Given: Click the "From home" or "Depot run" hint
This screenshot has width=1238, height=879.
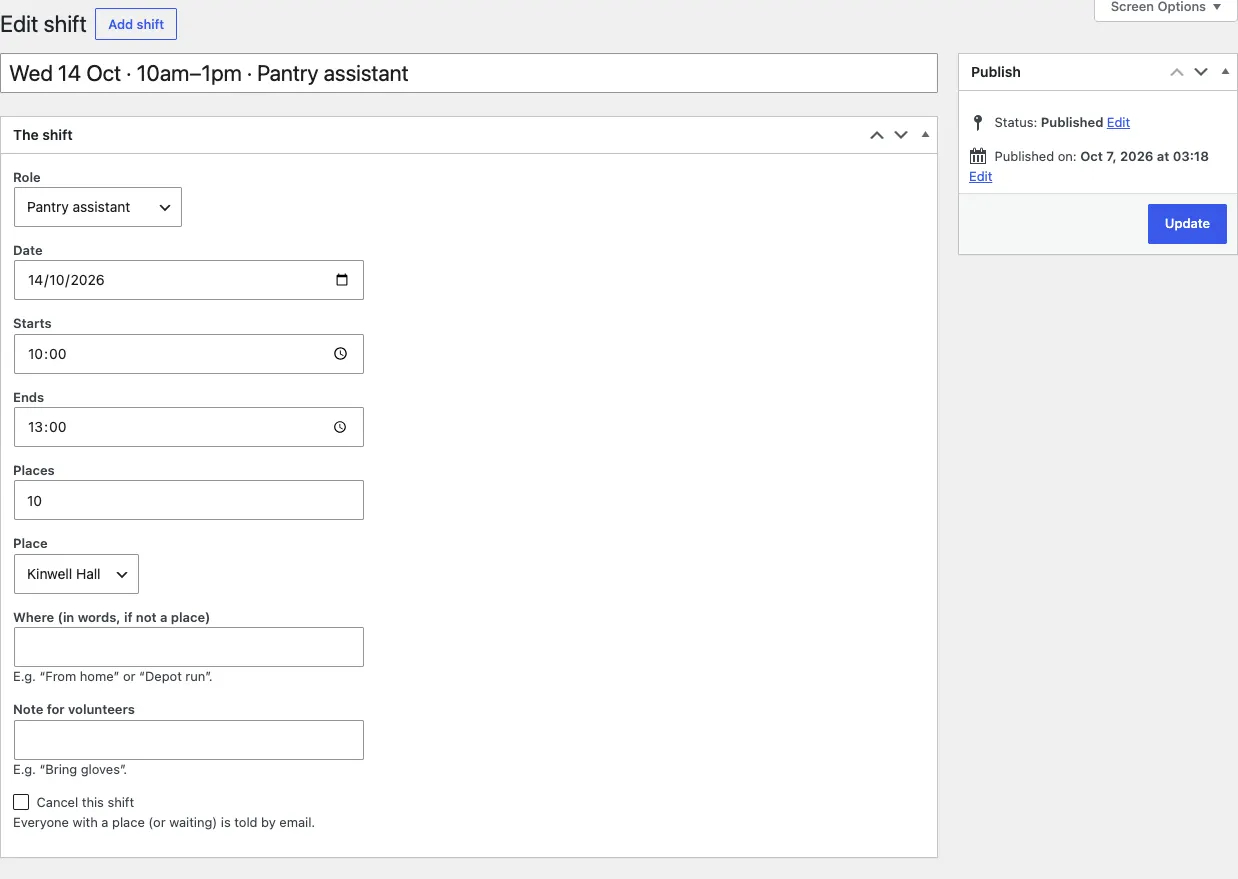Looking at the screenshot, I should (113, 677).
